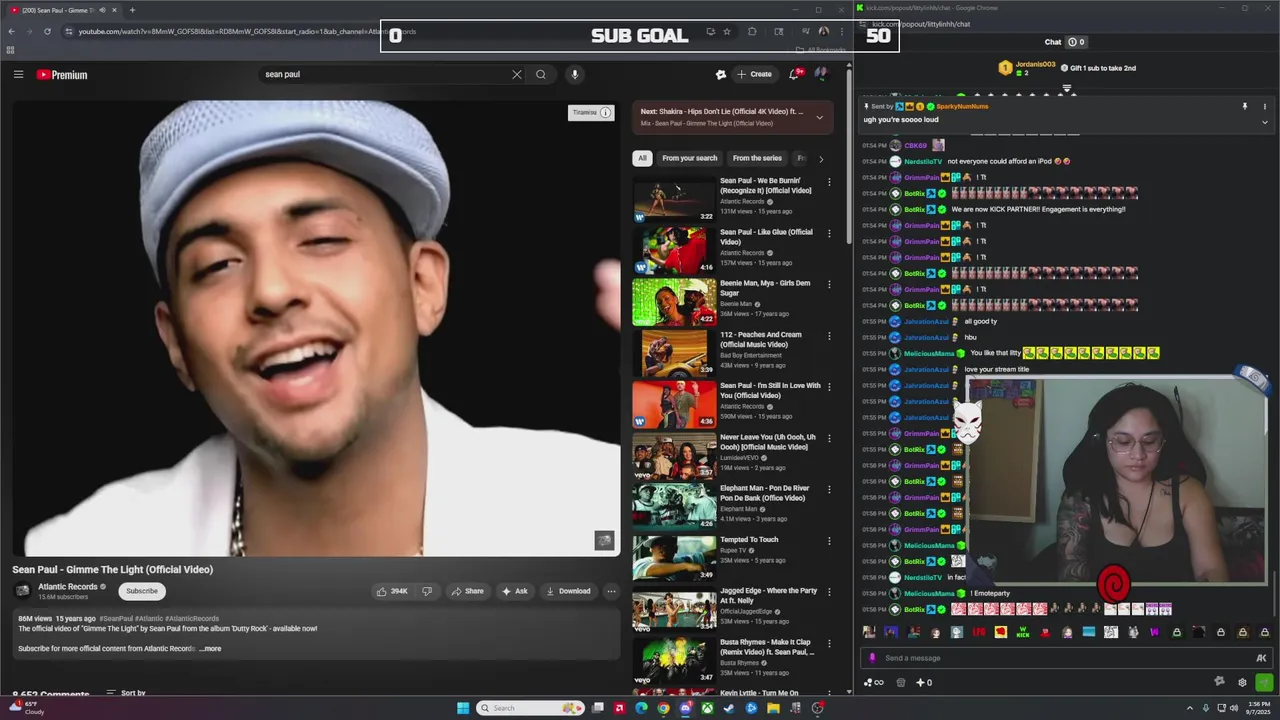This screenshot has width=1280, height=720.
Task: Expand pinned message from SparkyNumNums
Action: 1264,122
